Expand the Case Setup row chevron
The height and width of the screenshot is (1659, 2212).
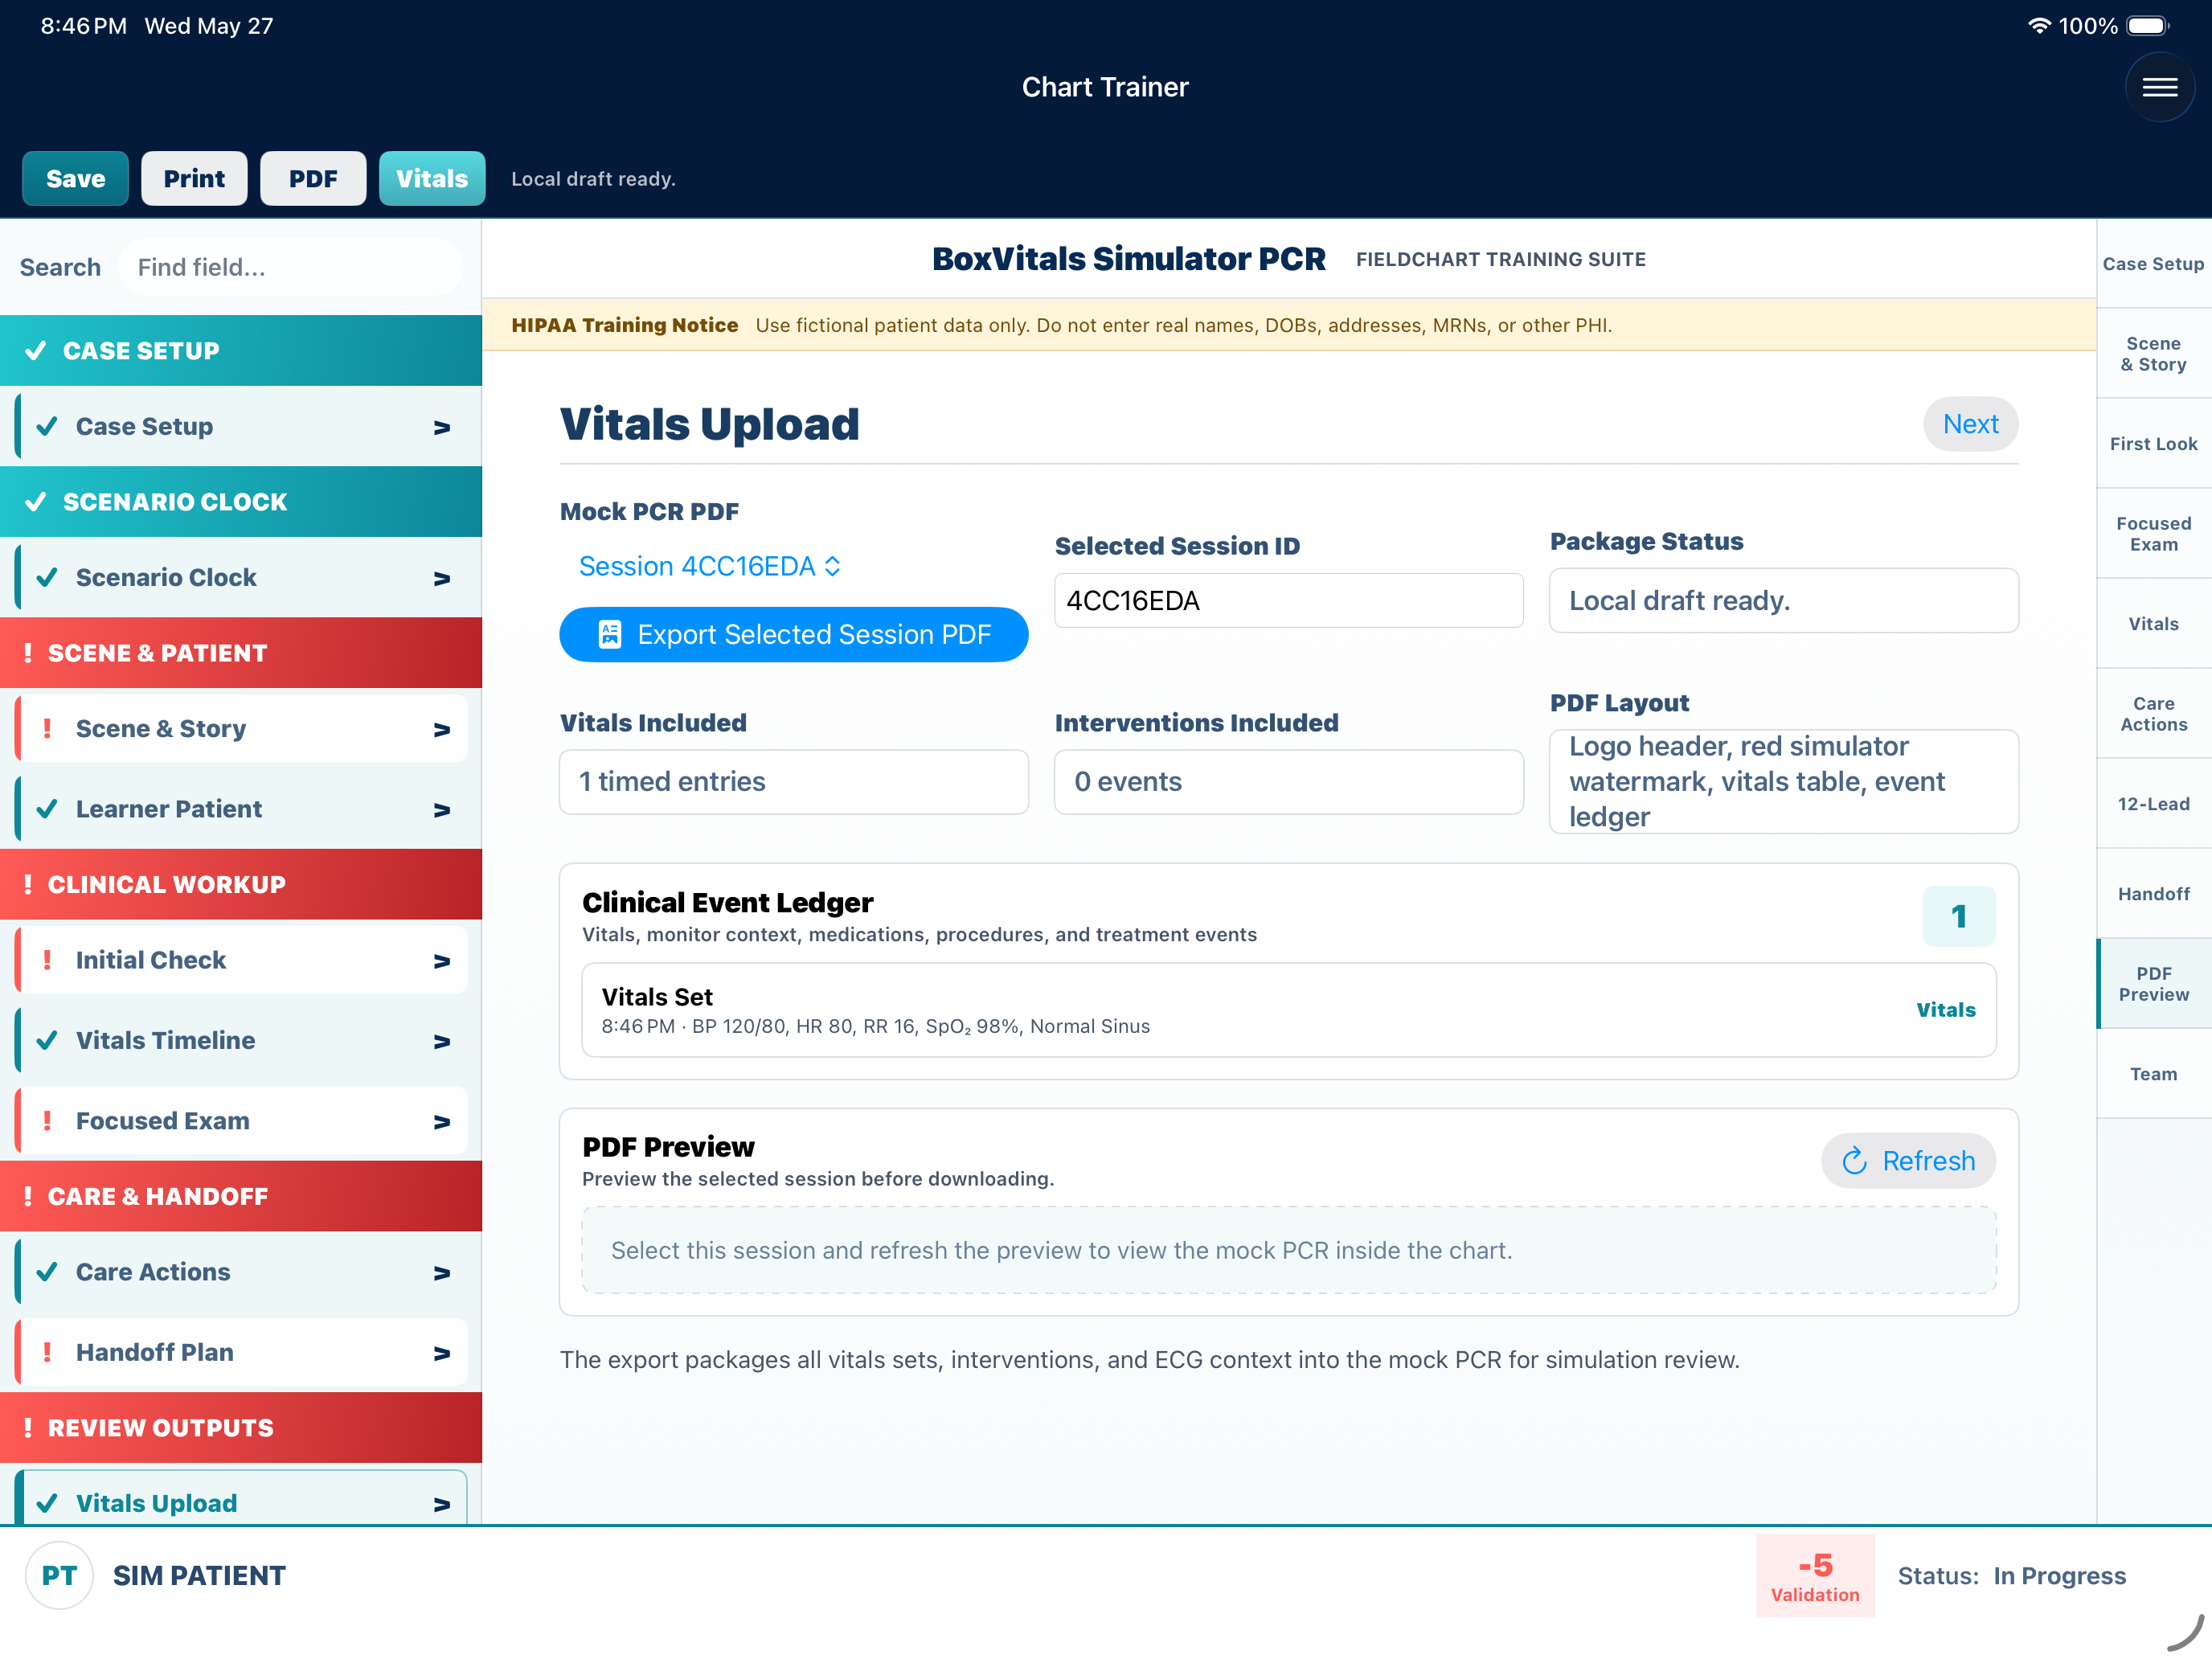(x=442, y=427)
